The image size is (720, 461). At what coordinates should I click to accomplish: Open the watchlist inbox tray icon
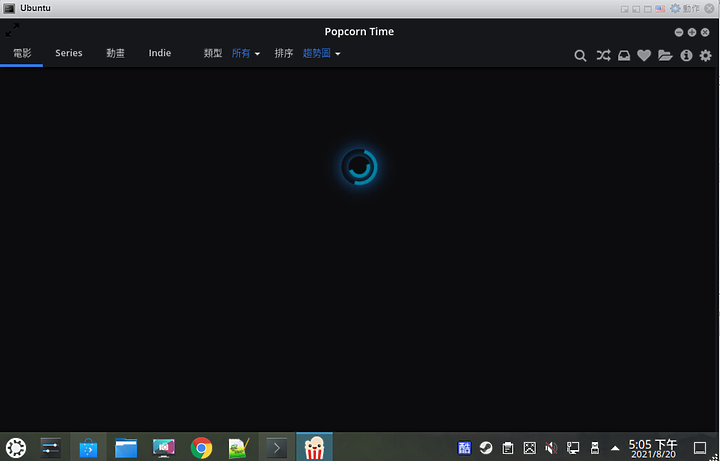tap(624, 56)
